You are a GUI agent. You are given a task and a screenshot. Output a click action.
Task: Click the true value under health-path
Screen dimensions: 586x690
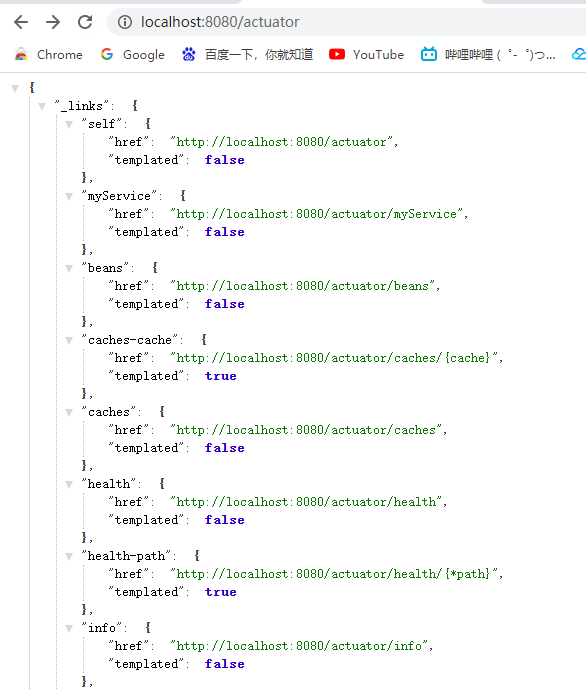[220, 592]
